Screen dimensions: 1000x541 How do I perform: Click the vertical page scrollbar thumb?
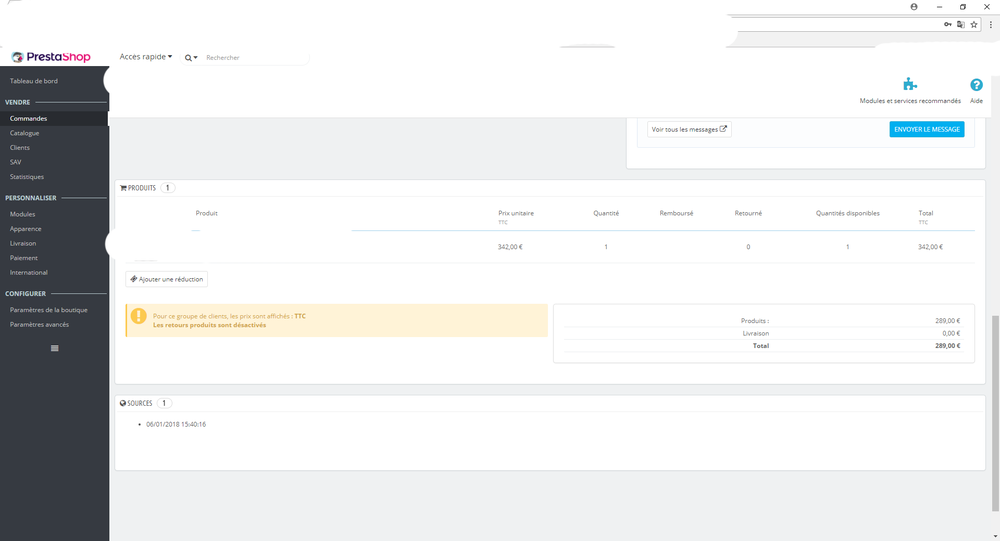996,413
